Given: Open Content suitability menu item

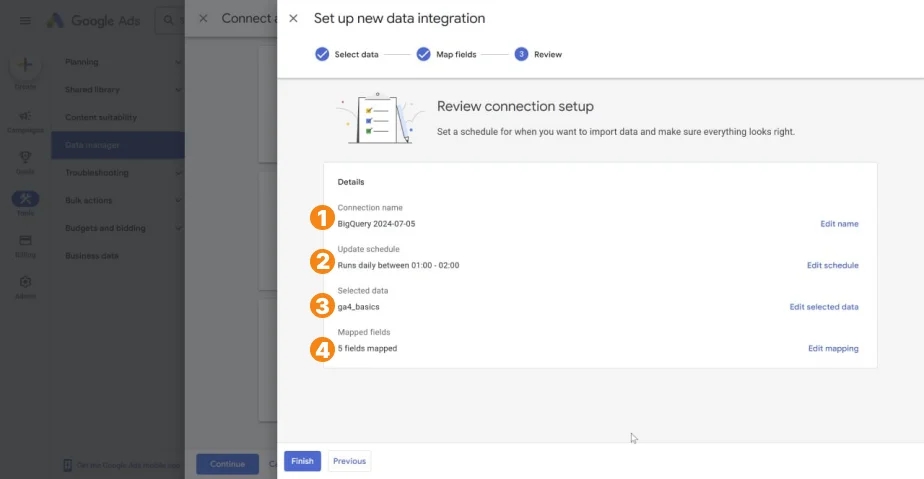Looking at the screenshot, I should pyautogui.click(x=118, y=117).
